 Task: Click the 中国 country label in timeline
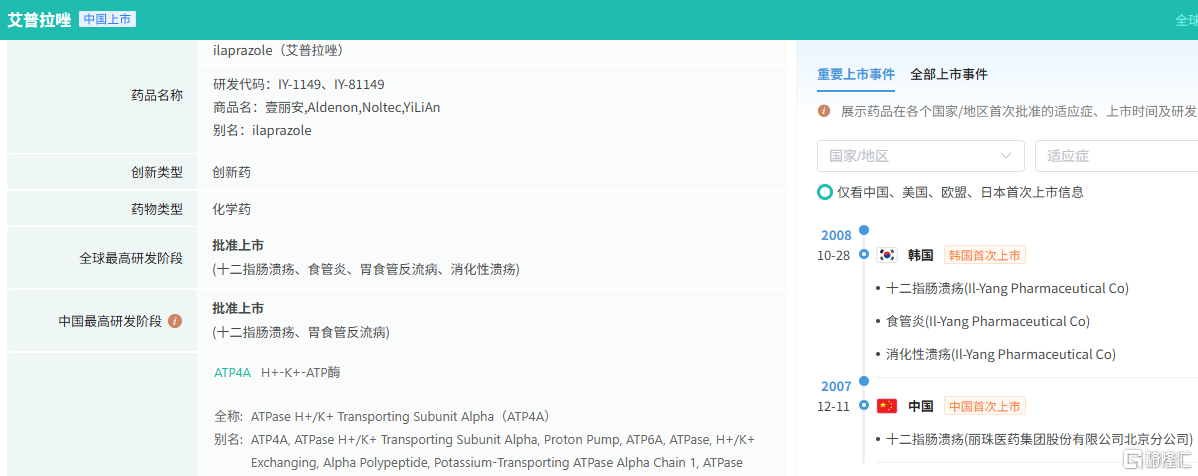[921, 406]
